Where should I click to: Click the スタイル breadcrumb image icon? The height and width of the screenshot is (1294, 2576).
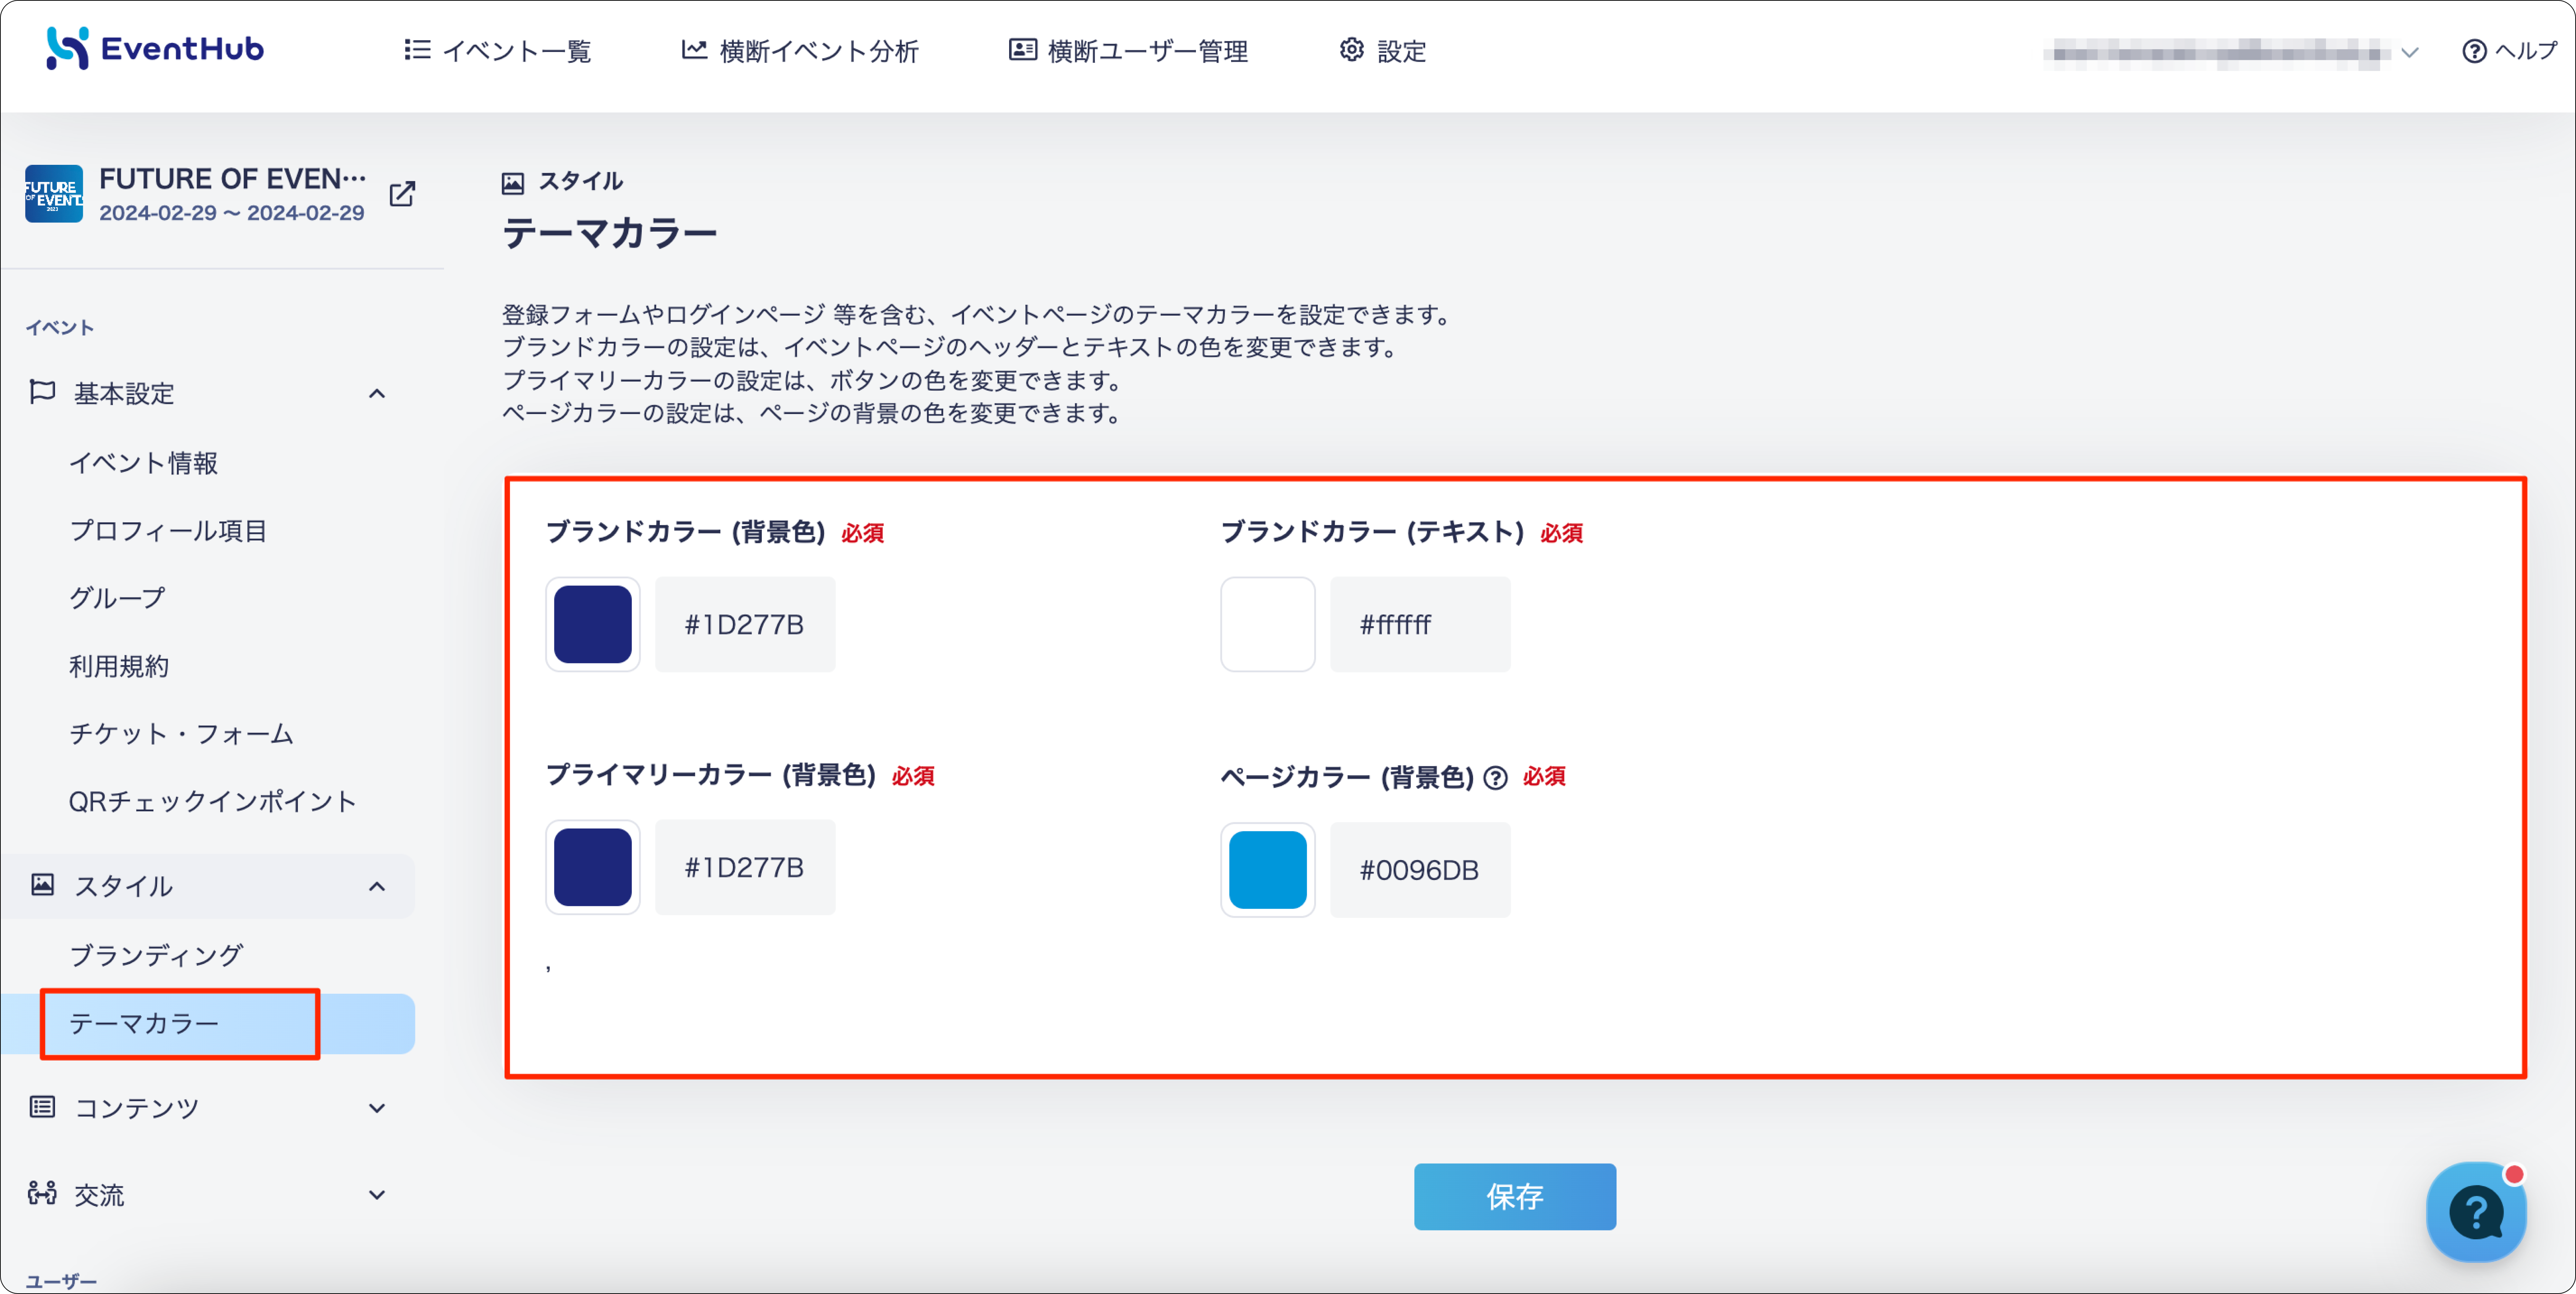coord(513,183)
